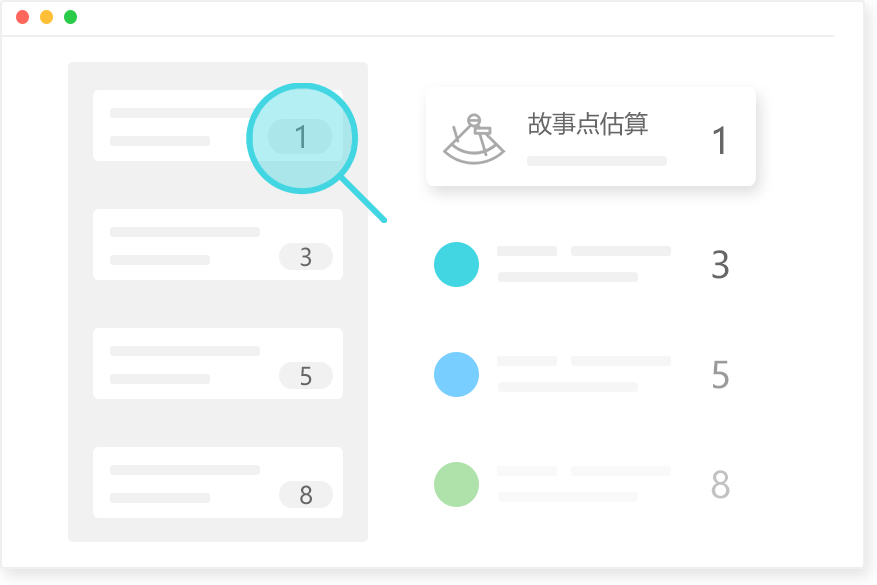Screen dimensions: 877x585
Task: Open the left list card with badge 3
Action: pyautogui.click(x=218, y=244)
